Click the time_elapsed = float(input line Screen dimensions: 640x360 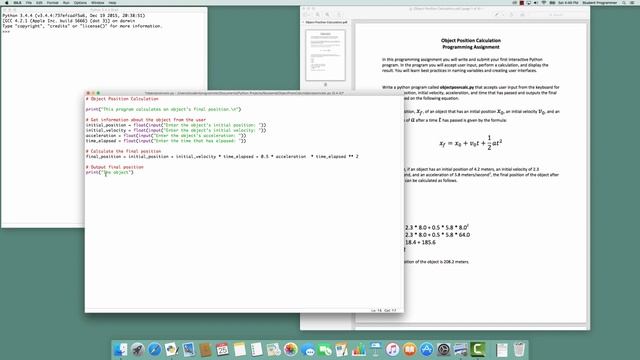[x=166, y=141]
